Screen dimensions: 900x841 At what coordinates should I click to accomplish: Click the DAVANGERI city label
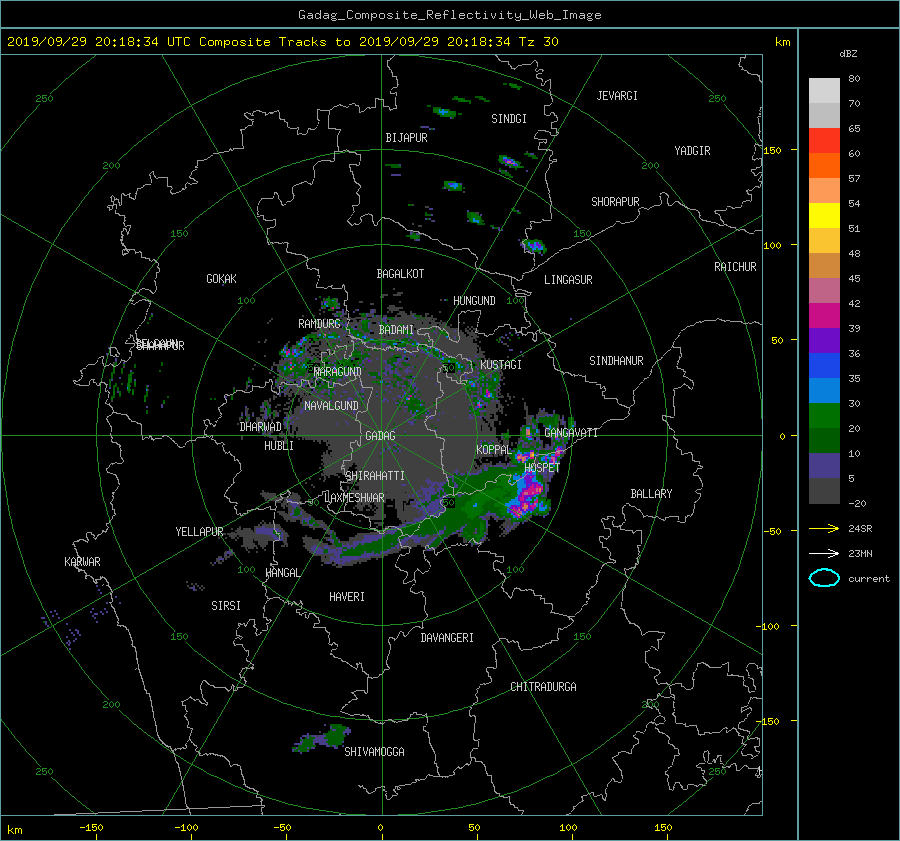pos(447,638)
